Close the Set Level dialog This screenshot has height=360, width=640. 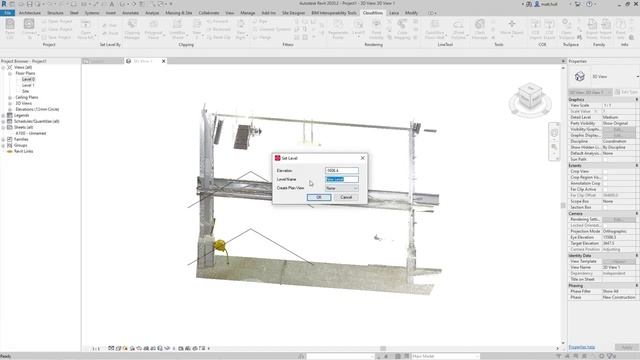(x=362, y=158)
